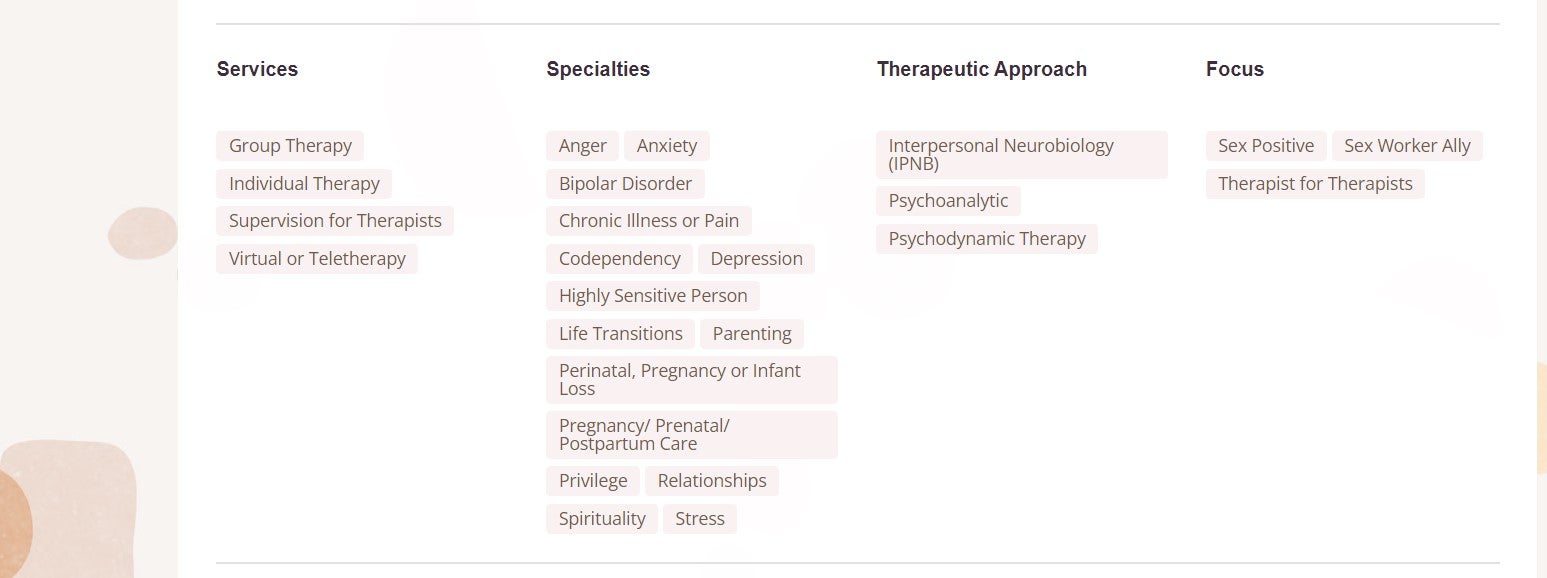Image resolution: width=1547 pixels, height=578 pixels.
Task: Select the Anxiety specialty tag
Action: coord(667,146)
